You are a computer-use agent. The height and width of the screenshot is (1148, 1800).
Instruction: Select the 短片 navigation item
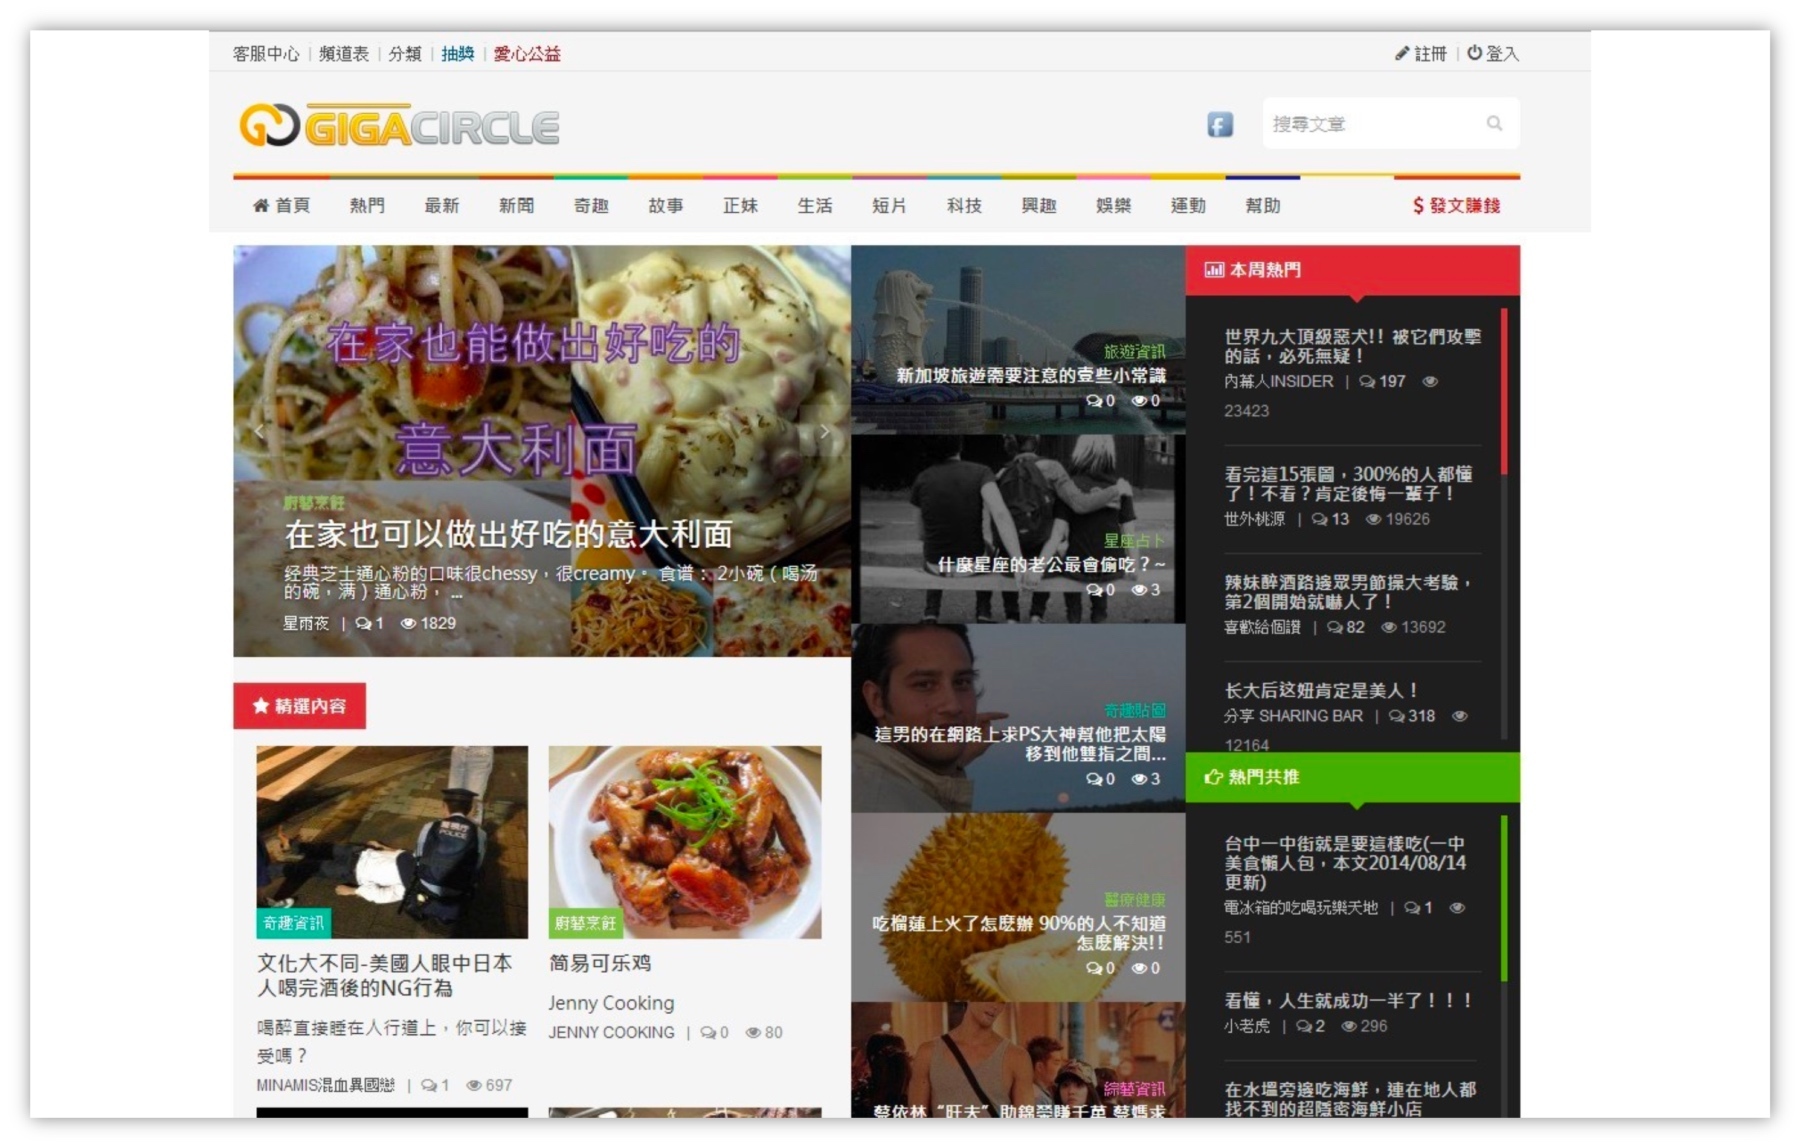point(890,206)
